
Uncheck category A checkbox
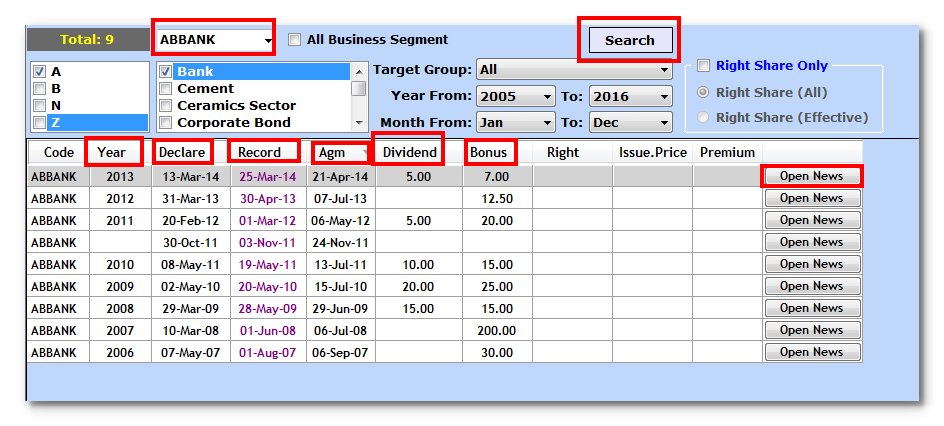click(x=39, y=72)
